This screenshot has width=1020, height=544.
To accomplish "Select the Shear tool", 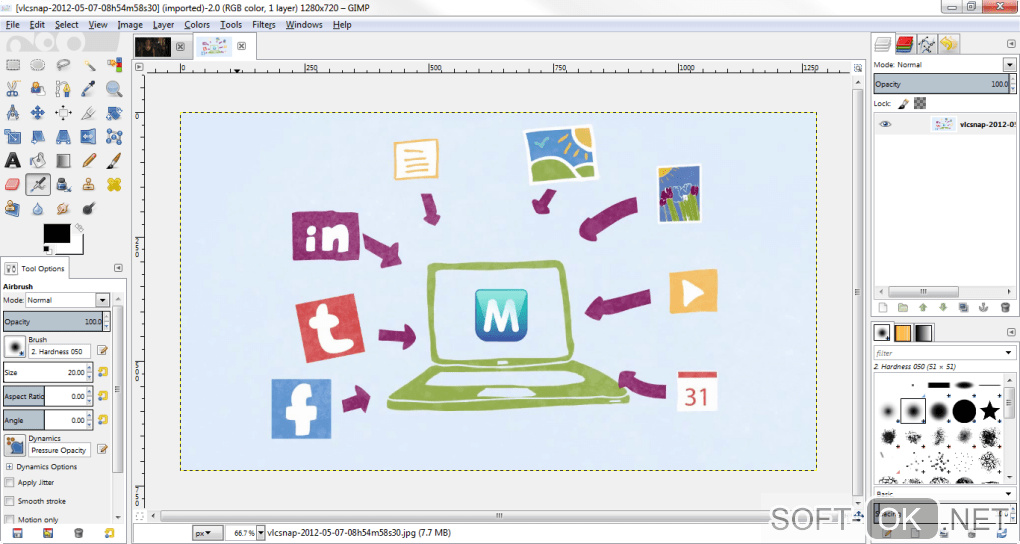I will pyautogui.click(x=38, y=137).
